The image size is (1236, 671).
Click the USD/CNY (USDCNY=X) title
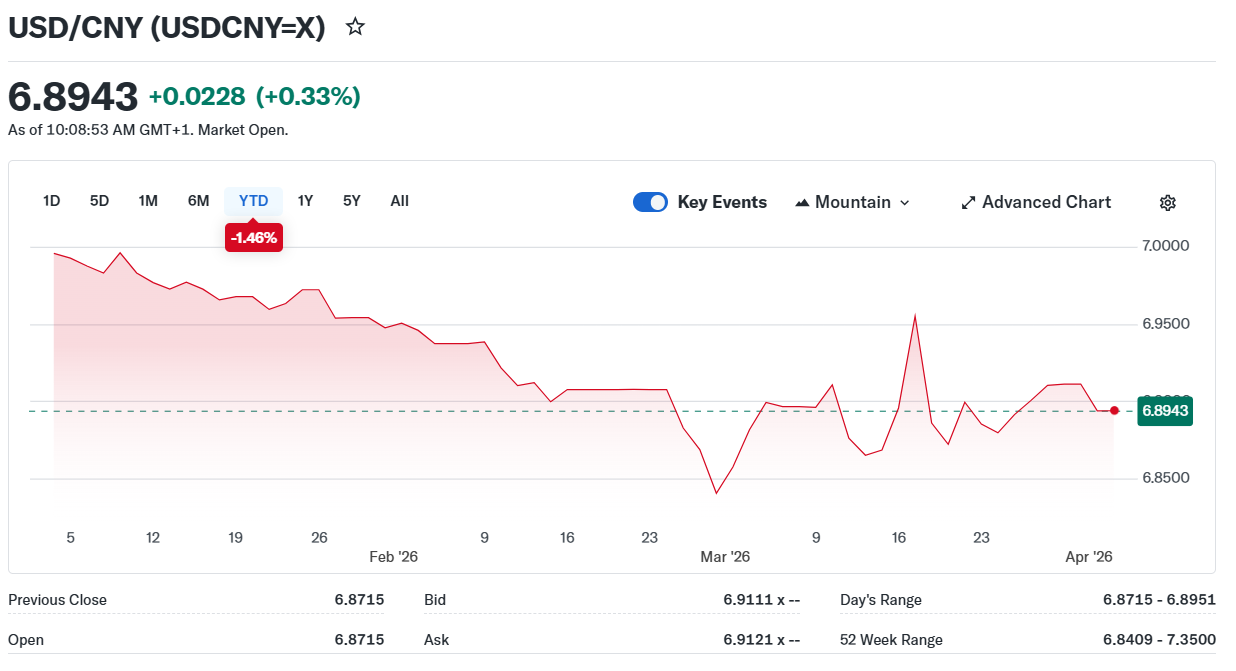167,28
